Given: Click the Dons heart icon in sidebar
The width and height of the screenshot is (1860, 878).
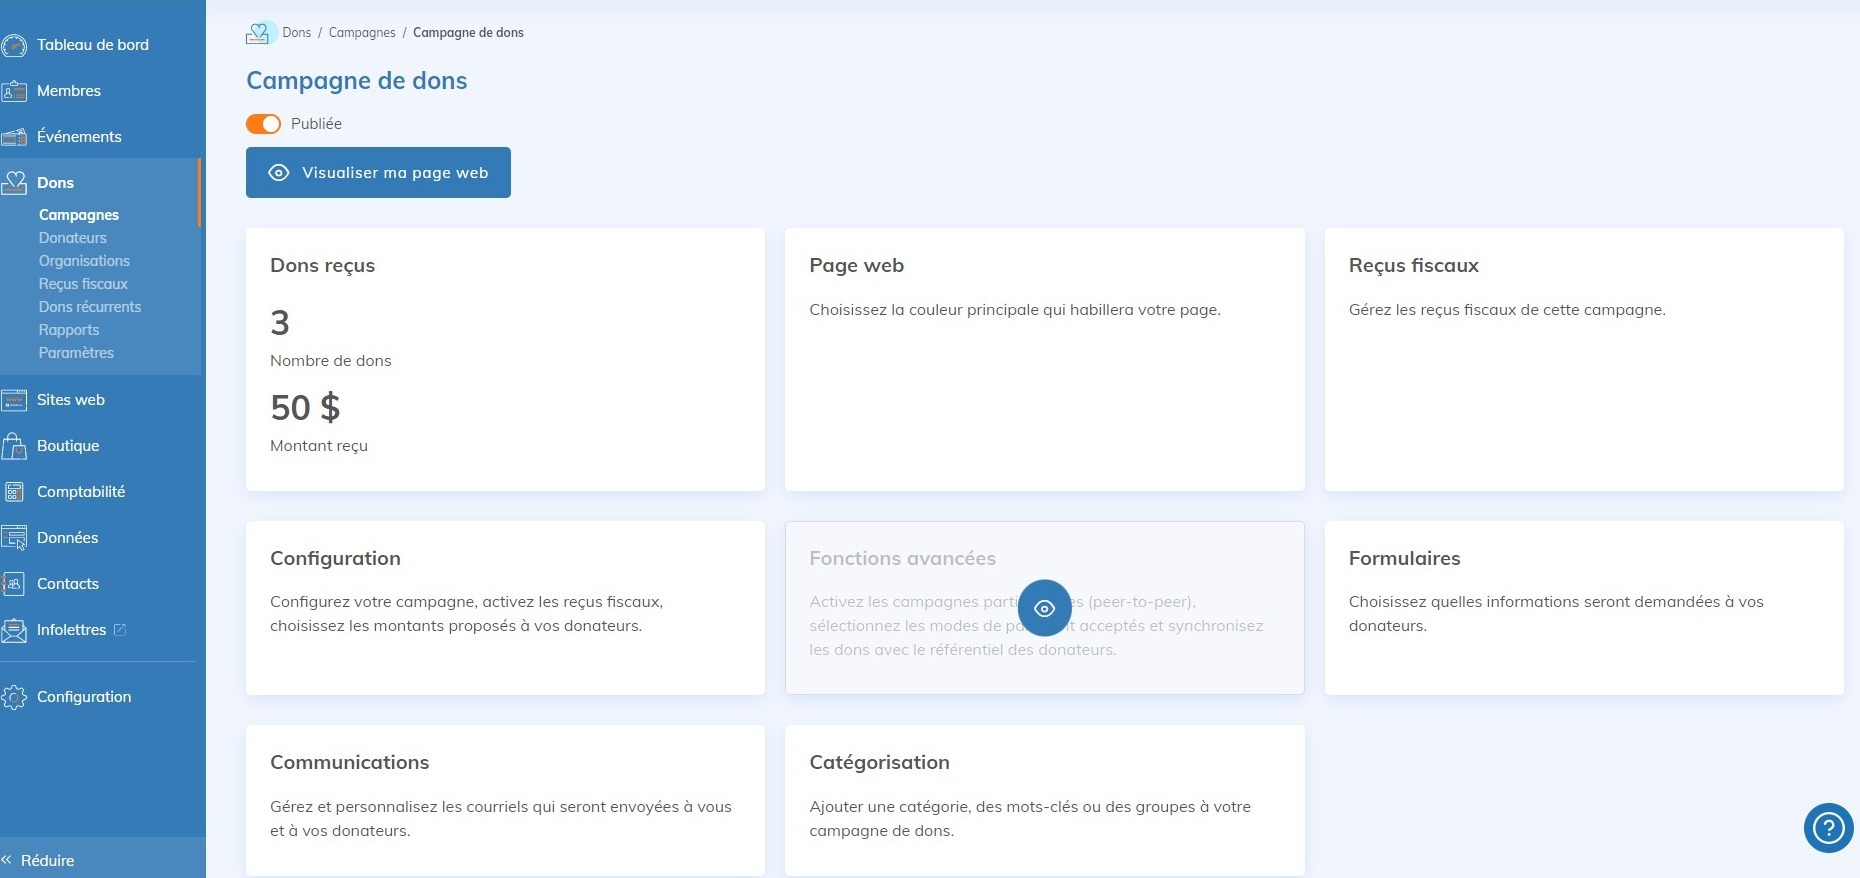Looking at the screenshot, I should coord(14,183).
